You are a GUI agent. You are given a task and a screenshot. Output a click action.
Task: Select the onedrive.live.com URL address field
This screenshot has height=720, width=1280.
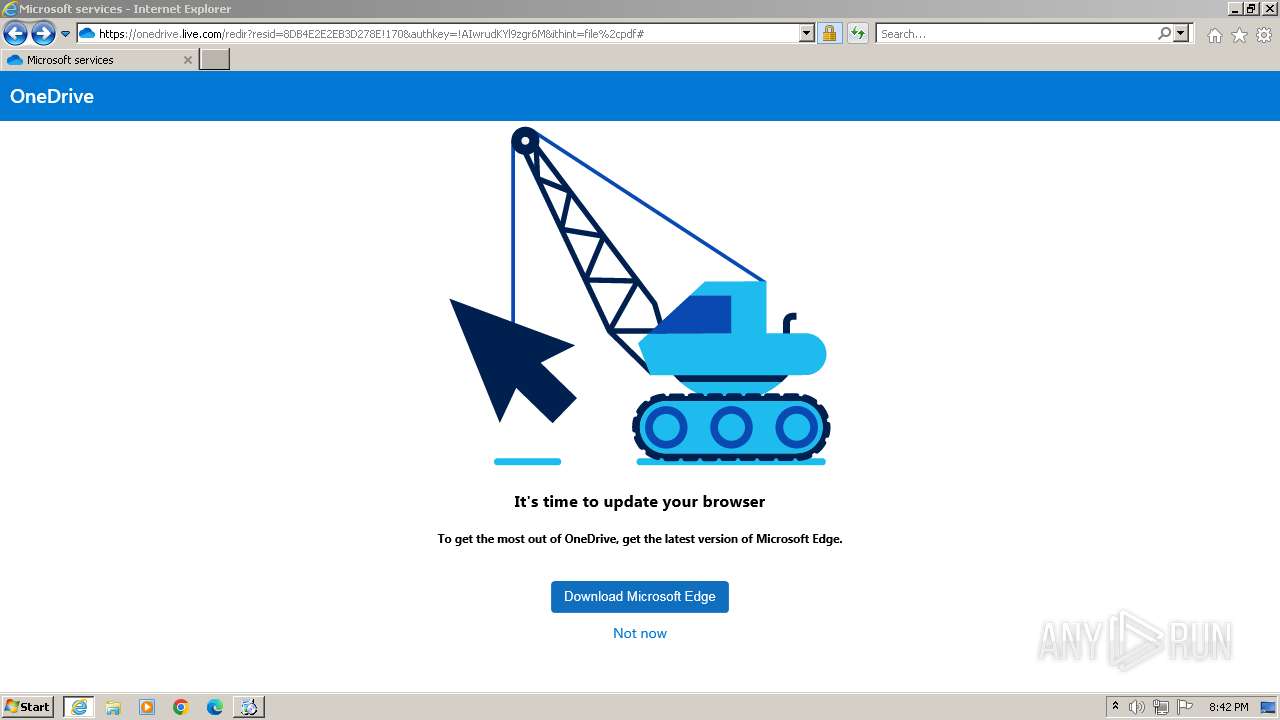(446, 33)
